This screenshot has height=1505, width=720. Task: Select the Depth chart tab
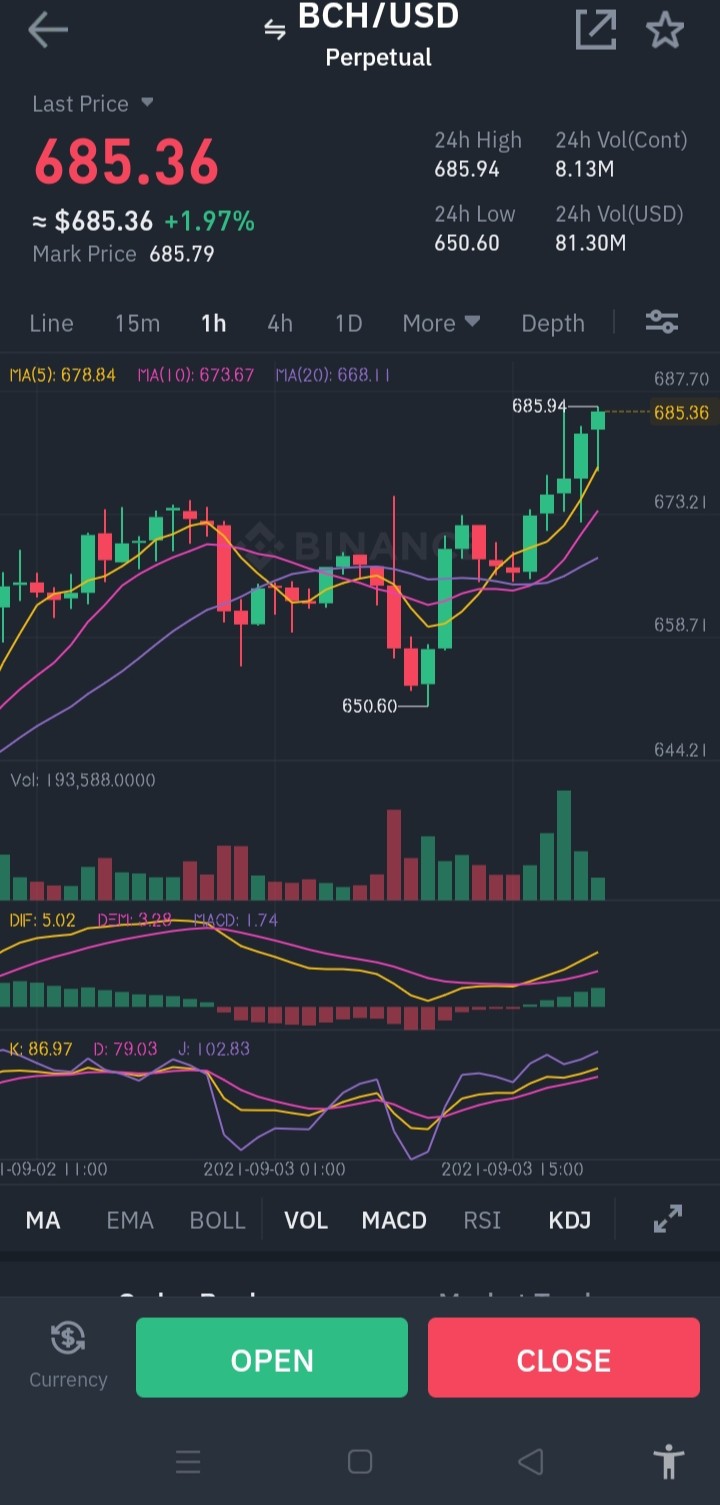pos(553,323)
